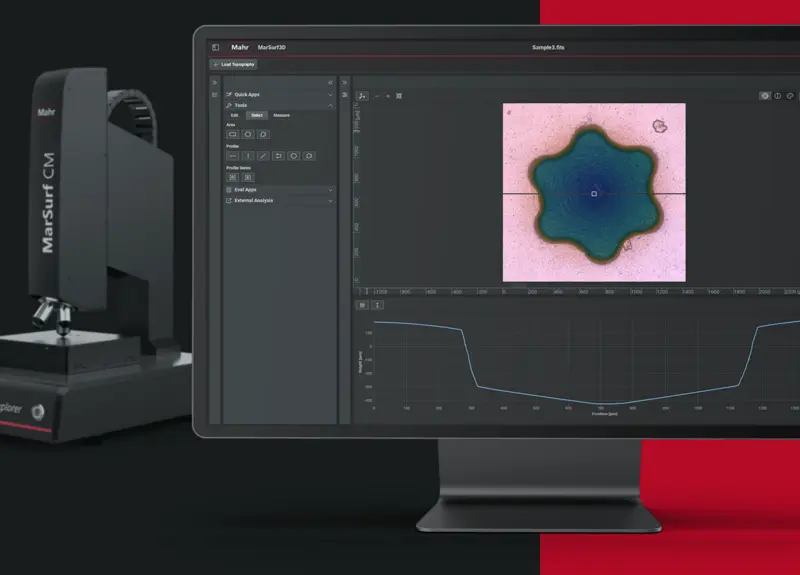Viewport: 800px width, 575px height.
Task: Expand the External Analysis section chevron
Action: [x=330, y=201]
